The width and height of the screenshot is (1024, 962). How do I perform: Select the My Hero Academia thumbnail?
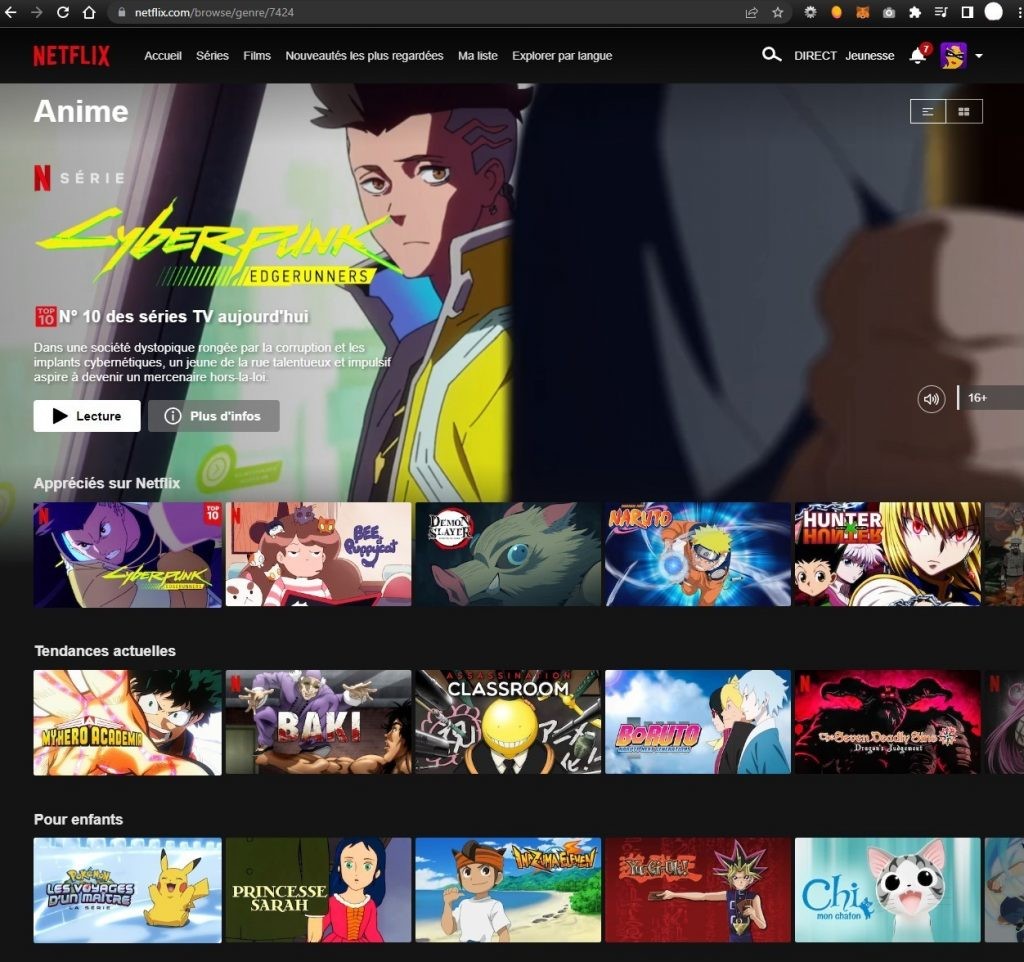click(127, 723)
